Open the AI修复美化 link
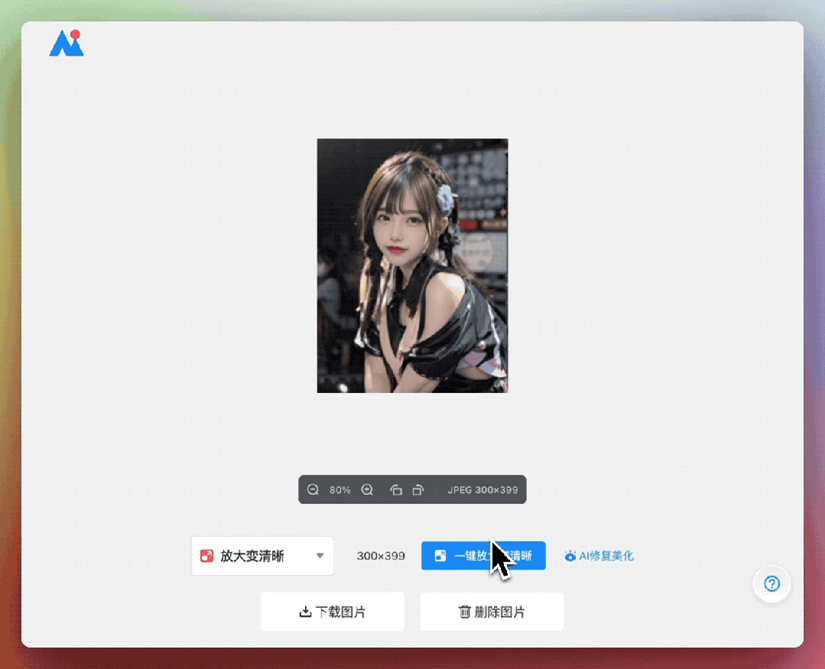This screenshot has width=825, height=669. [606, 556]
